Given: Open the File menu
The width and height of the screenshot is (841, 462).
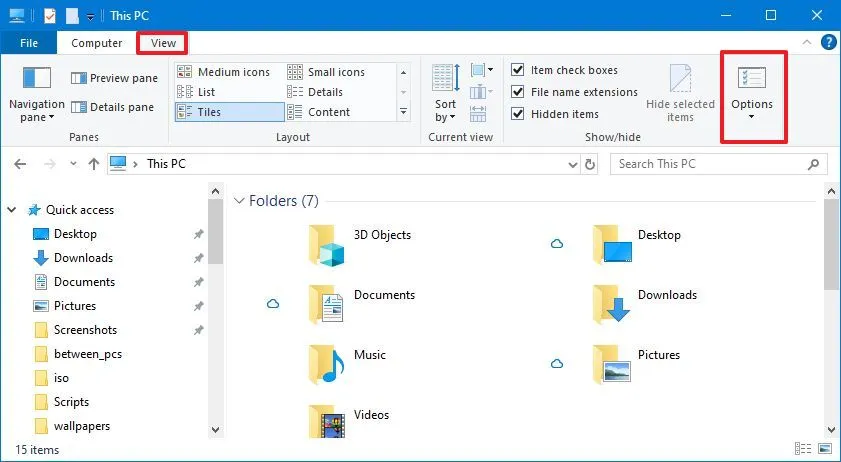Looking at the screenshot, I should coord(28,43).
